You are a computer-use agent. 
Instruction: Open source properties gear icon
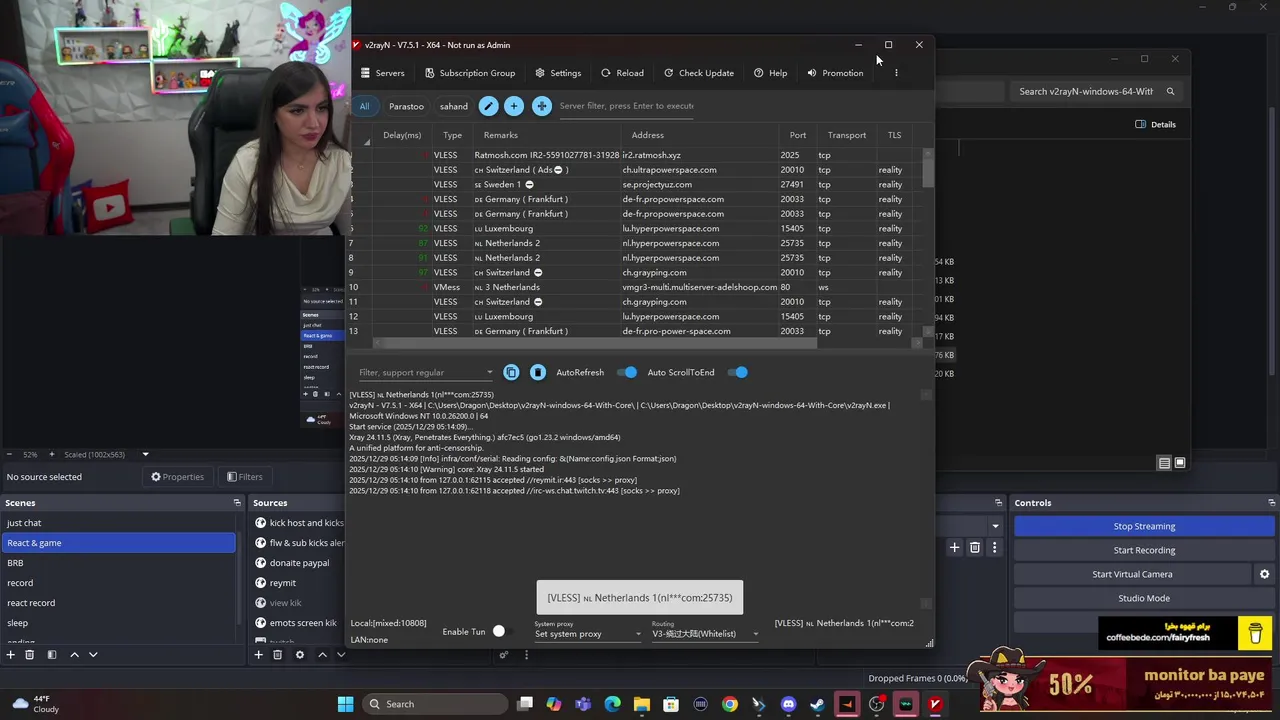click(x=299, y=655)
